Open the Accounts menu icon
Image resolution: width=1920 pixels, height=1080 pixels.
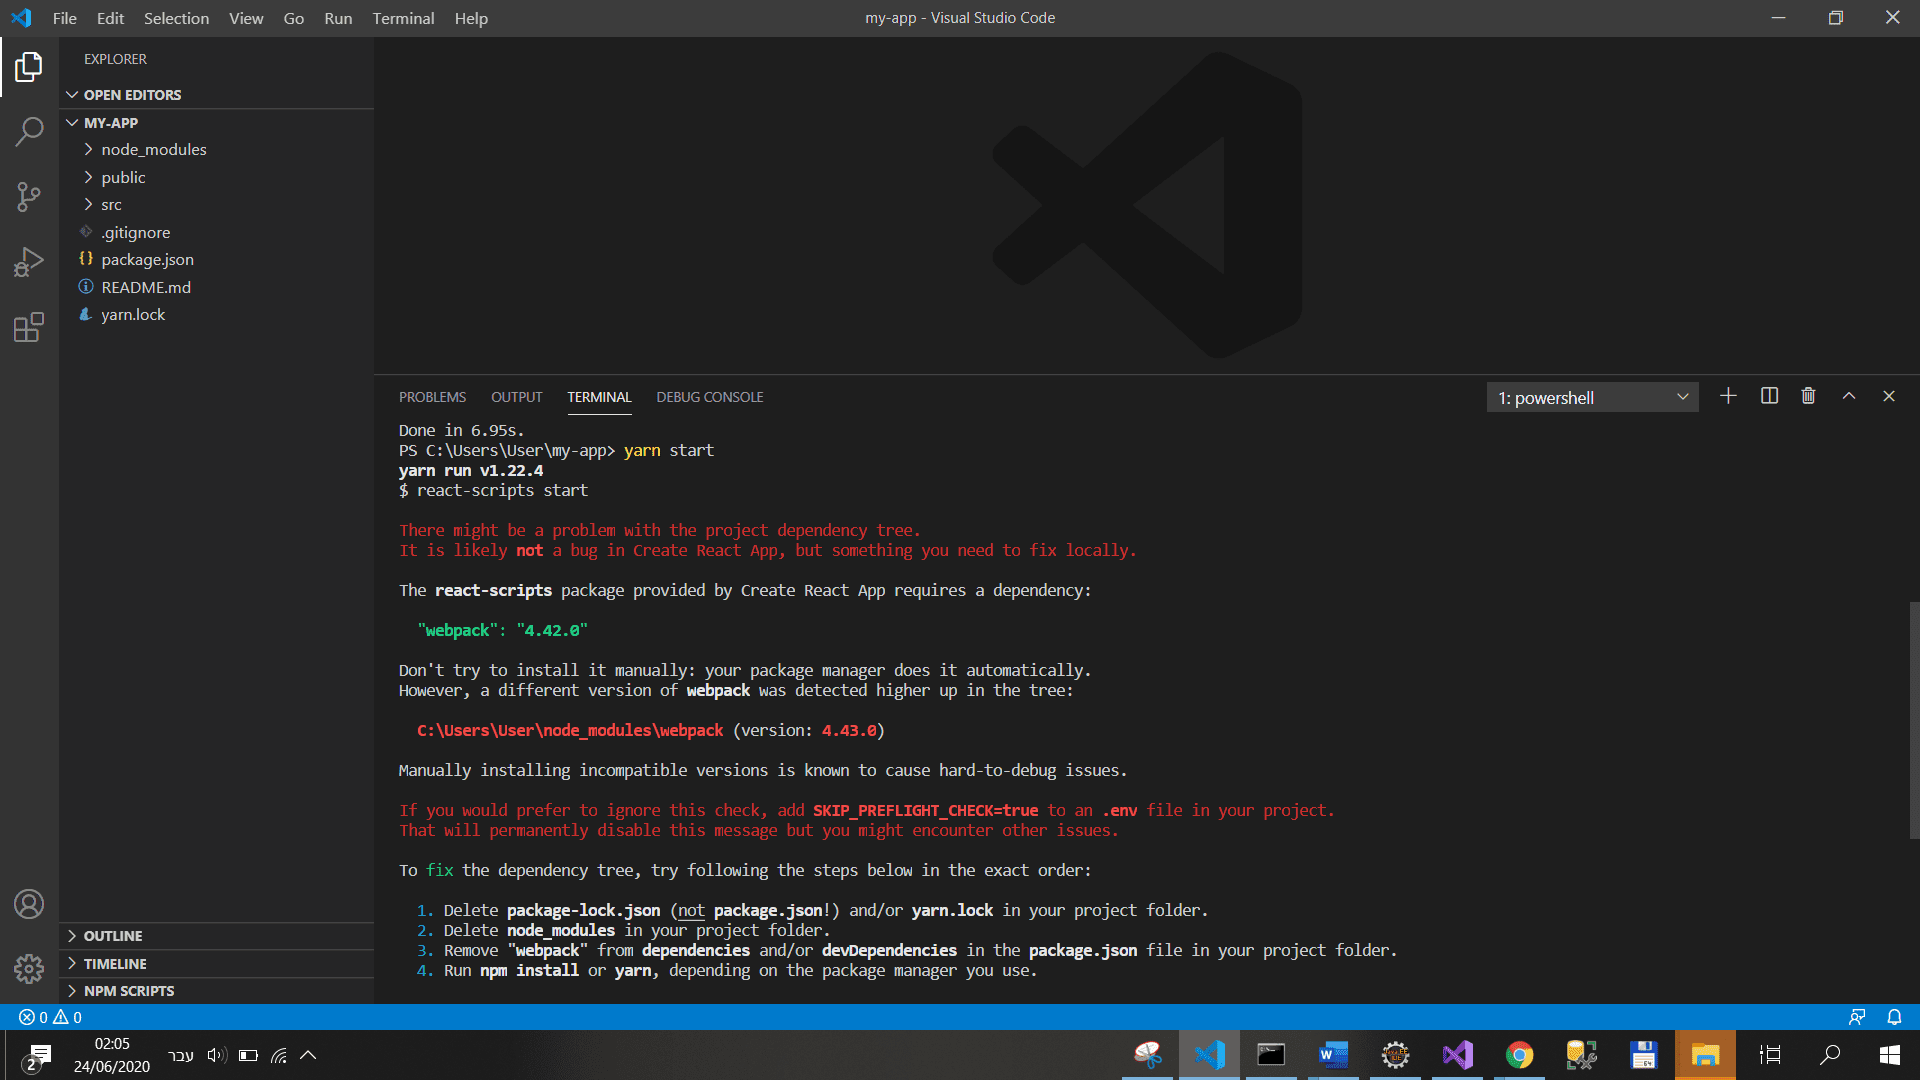pos(29,904)
